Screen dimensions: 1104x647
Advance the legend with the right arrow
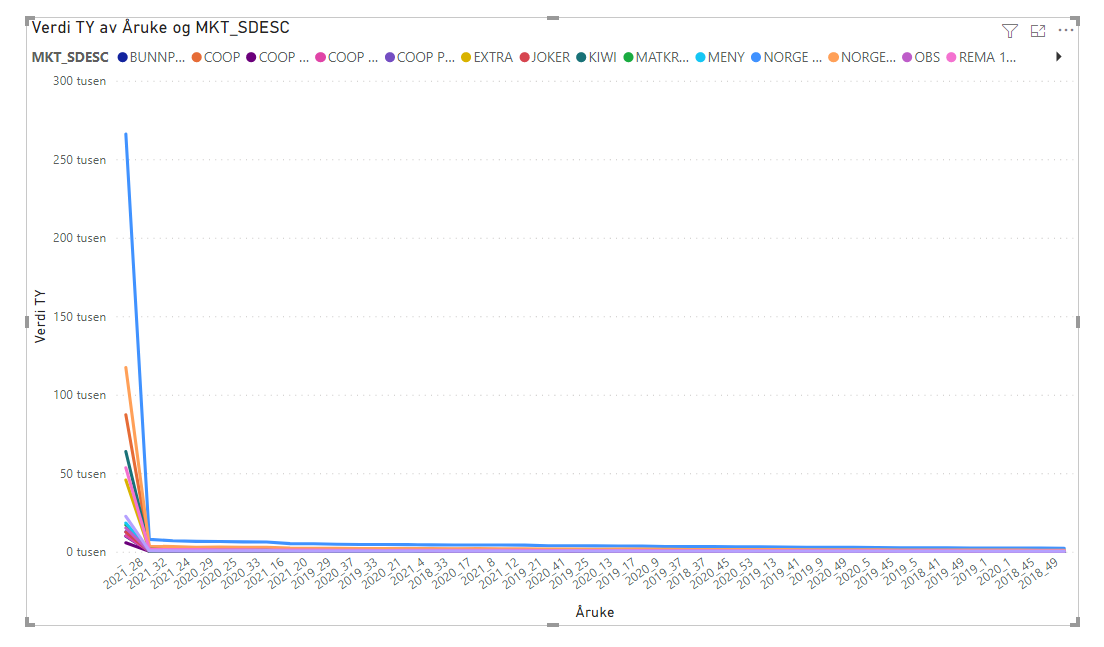1058,57
